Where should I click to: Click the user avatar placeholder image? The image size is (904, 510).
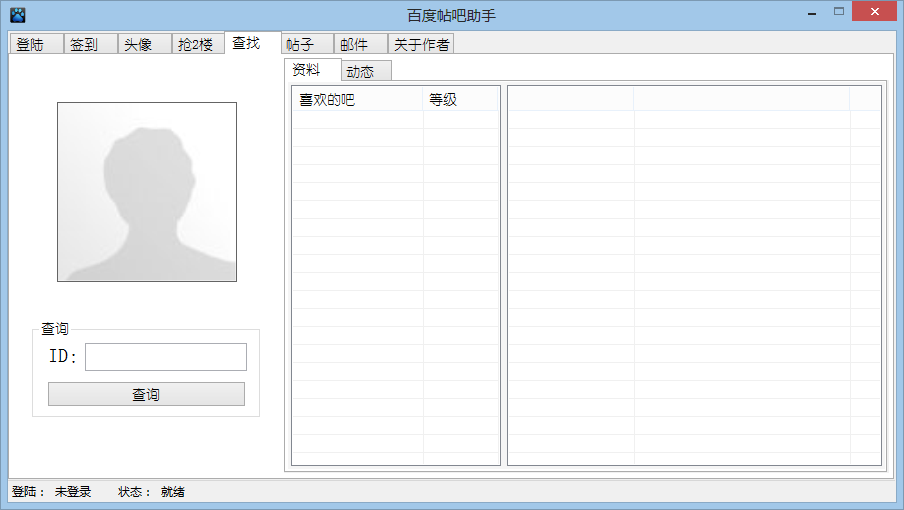coord(147,192)
